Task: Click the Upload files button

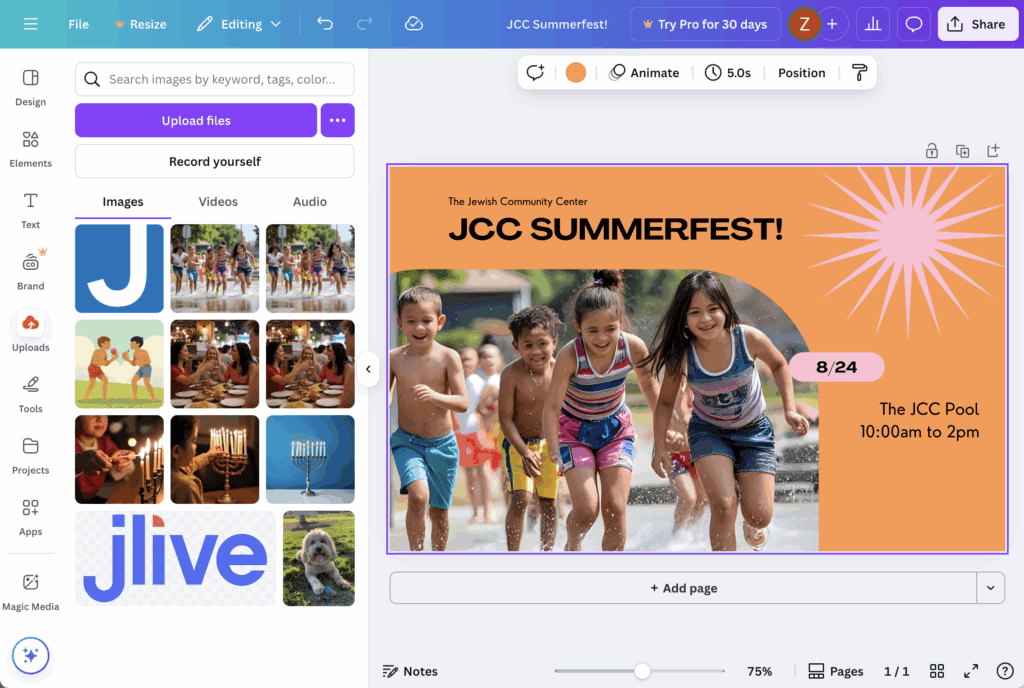Action: (196, 120)
